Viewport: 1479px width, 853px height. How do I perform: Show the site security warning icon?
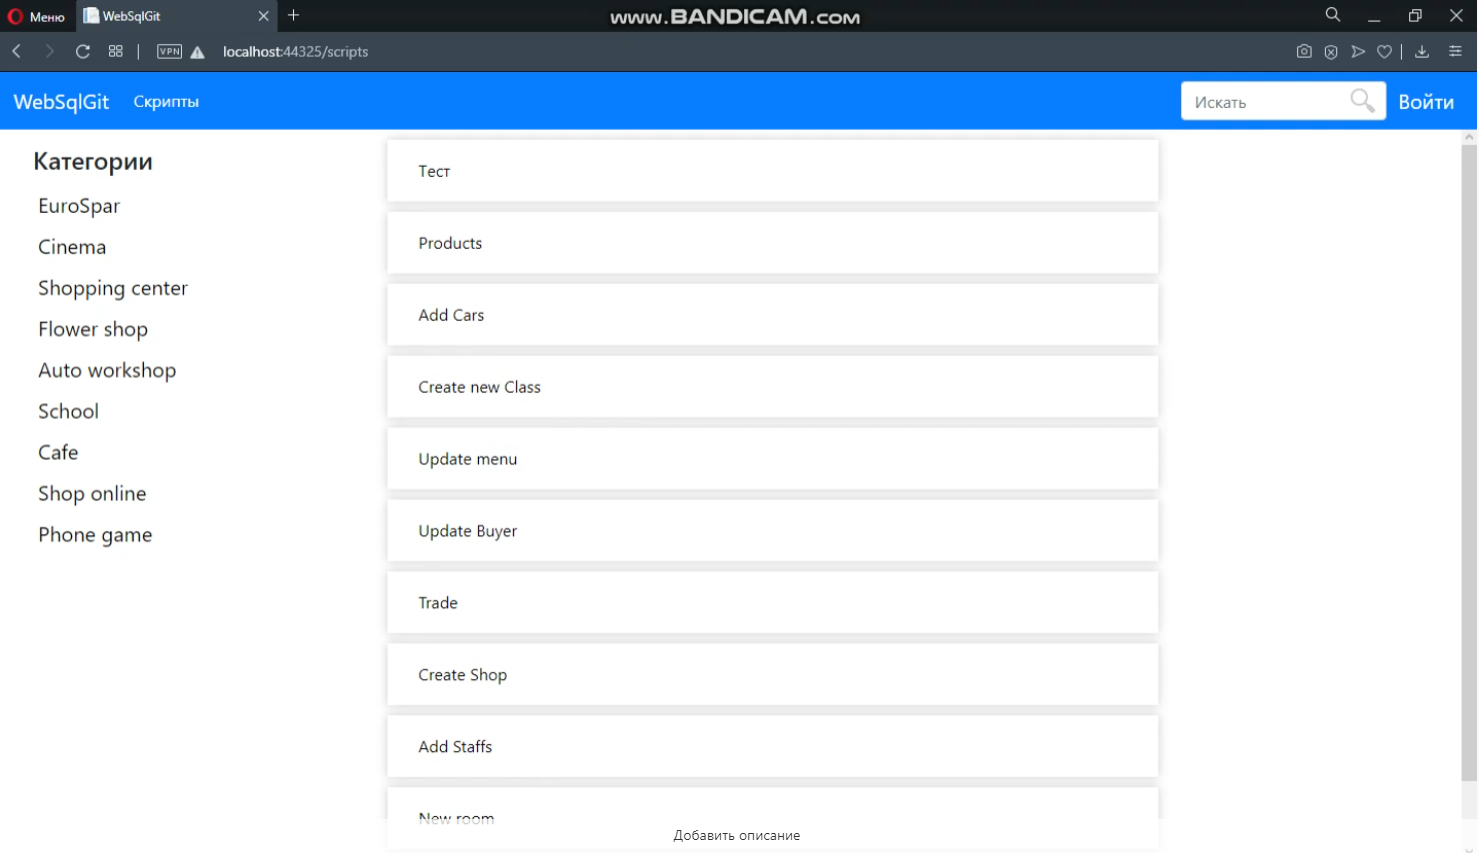click(x=198, y=52)
